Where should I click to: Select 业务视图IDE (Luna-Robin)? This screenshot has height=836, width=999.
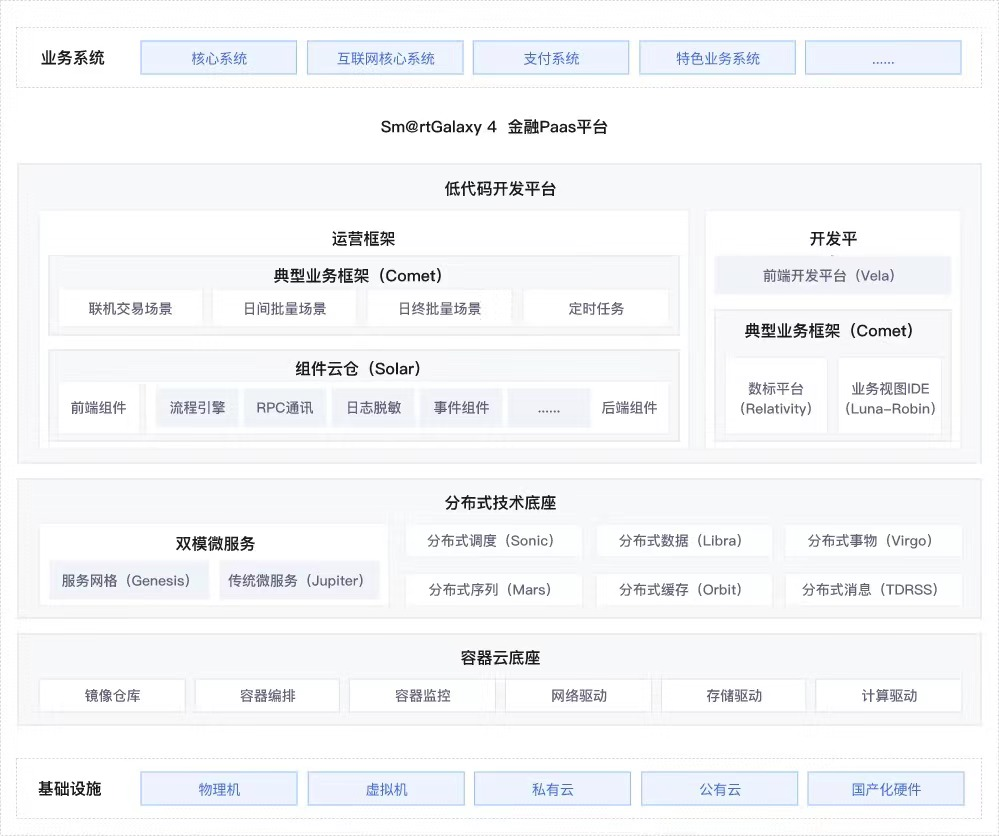889,399
